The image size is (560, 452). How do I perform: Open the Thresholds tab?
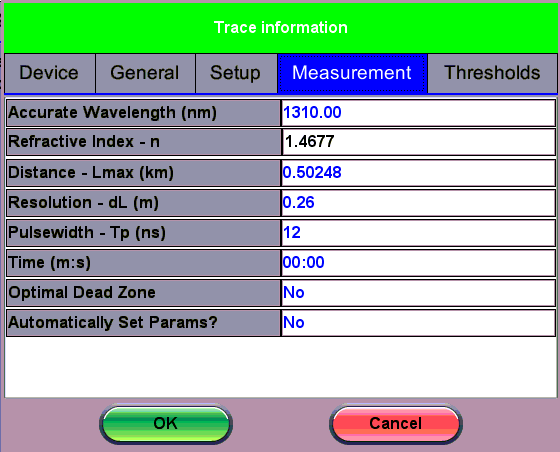492,73
